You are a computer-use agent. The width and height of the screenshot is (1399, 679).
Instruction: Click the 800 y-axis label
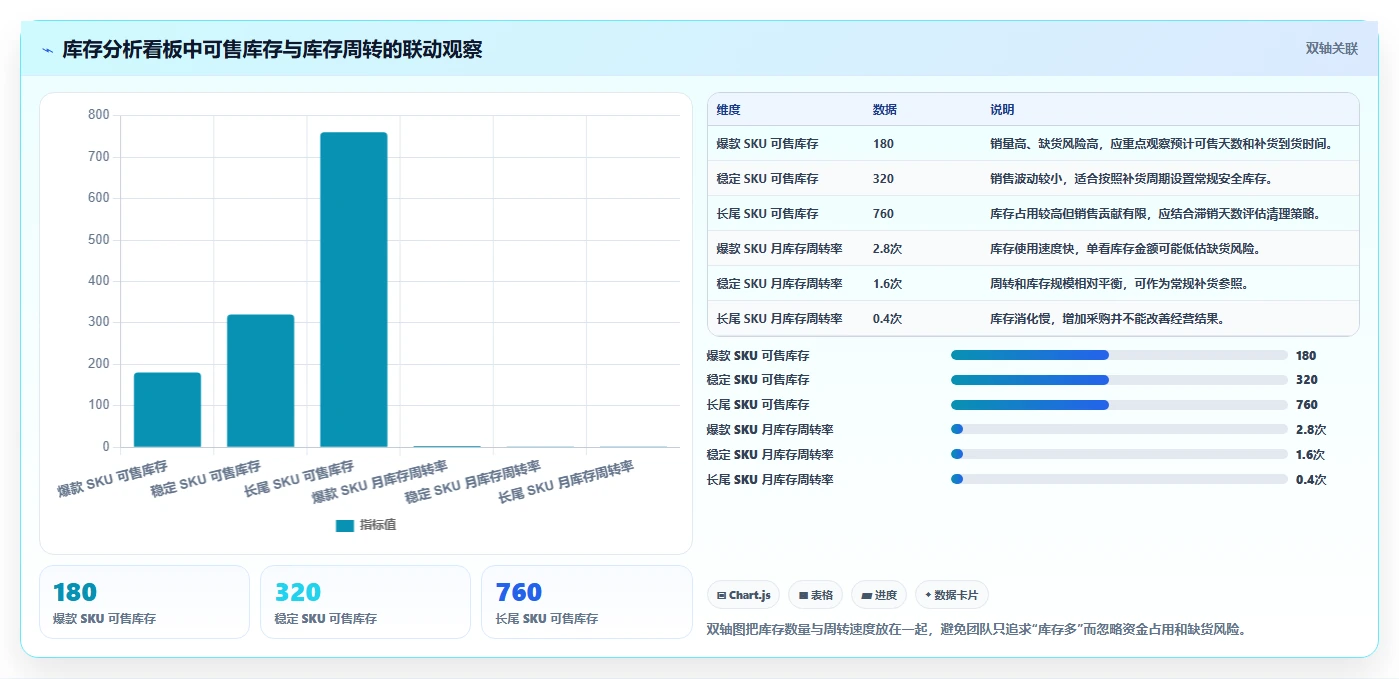tap(98, 115)
